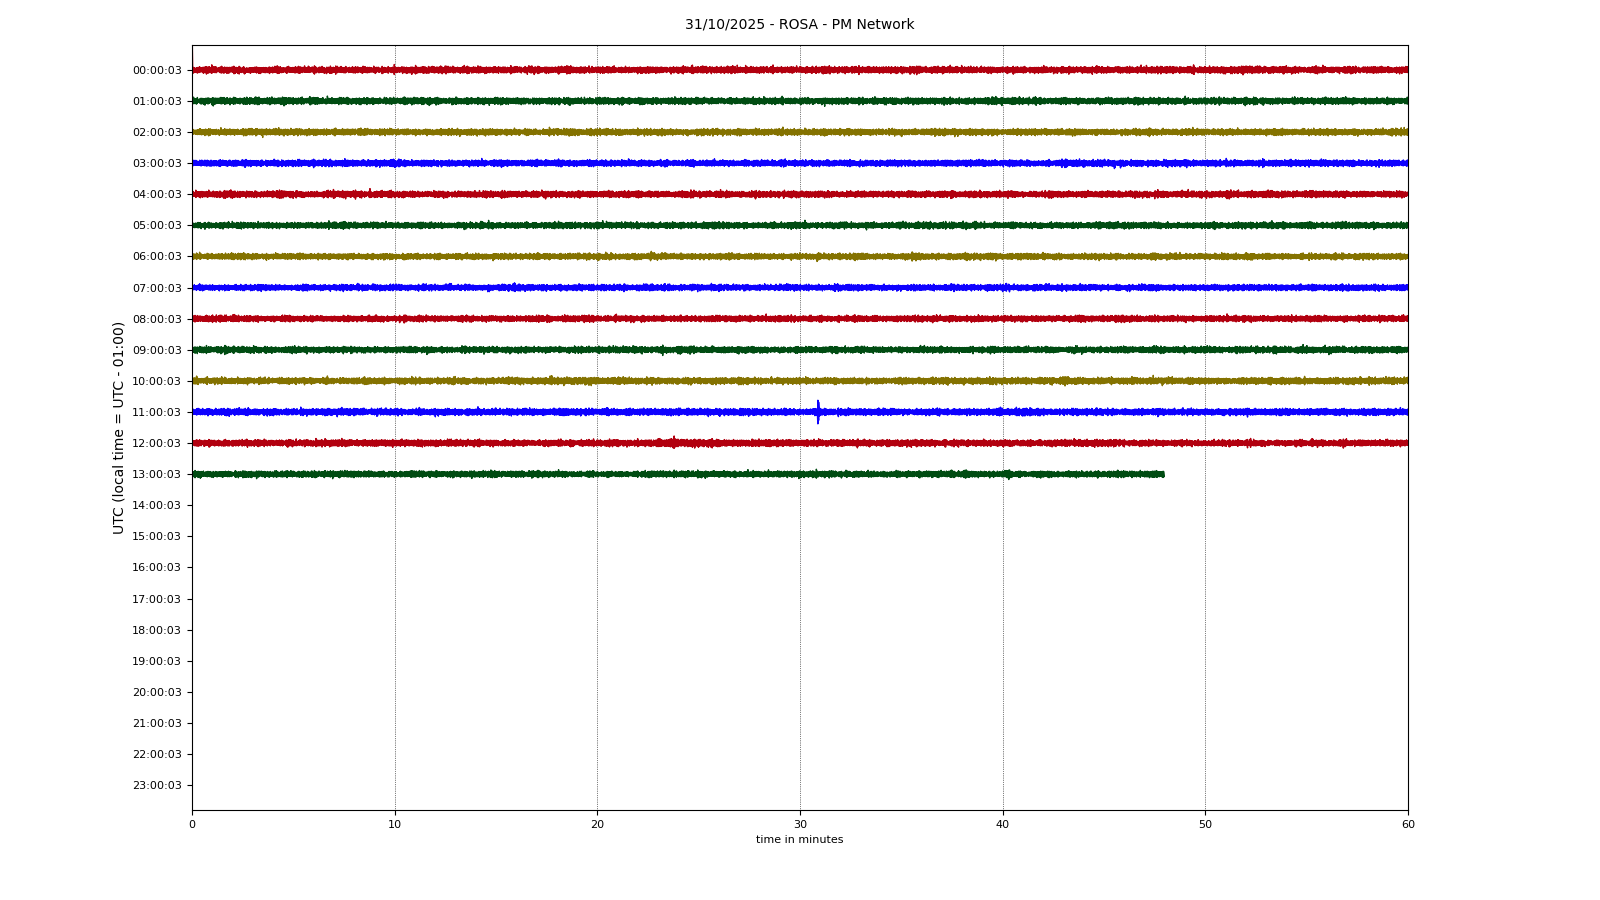Select the 14:00:03 hour label
Screen dimensions: 1600x900
[x=157, y=506]
